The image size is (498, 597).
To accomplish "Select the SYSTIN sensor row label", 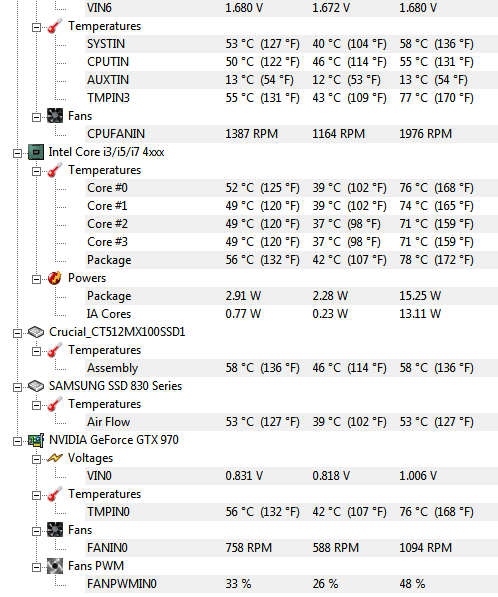I will 106,44.
